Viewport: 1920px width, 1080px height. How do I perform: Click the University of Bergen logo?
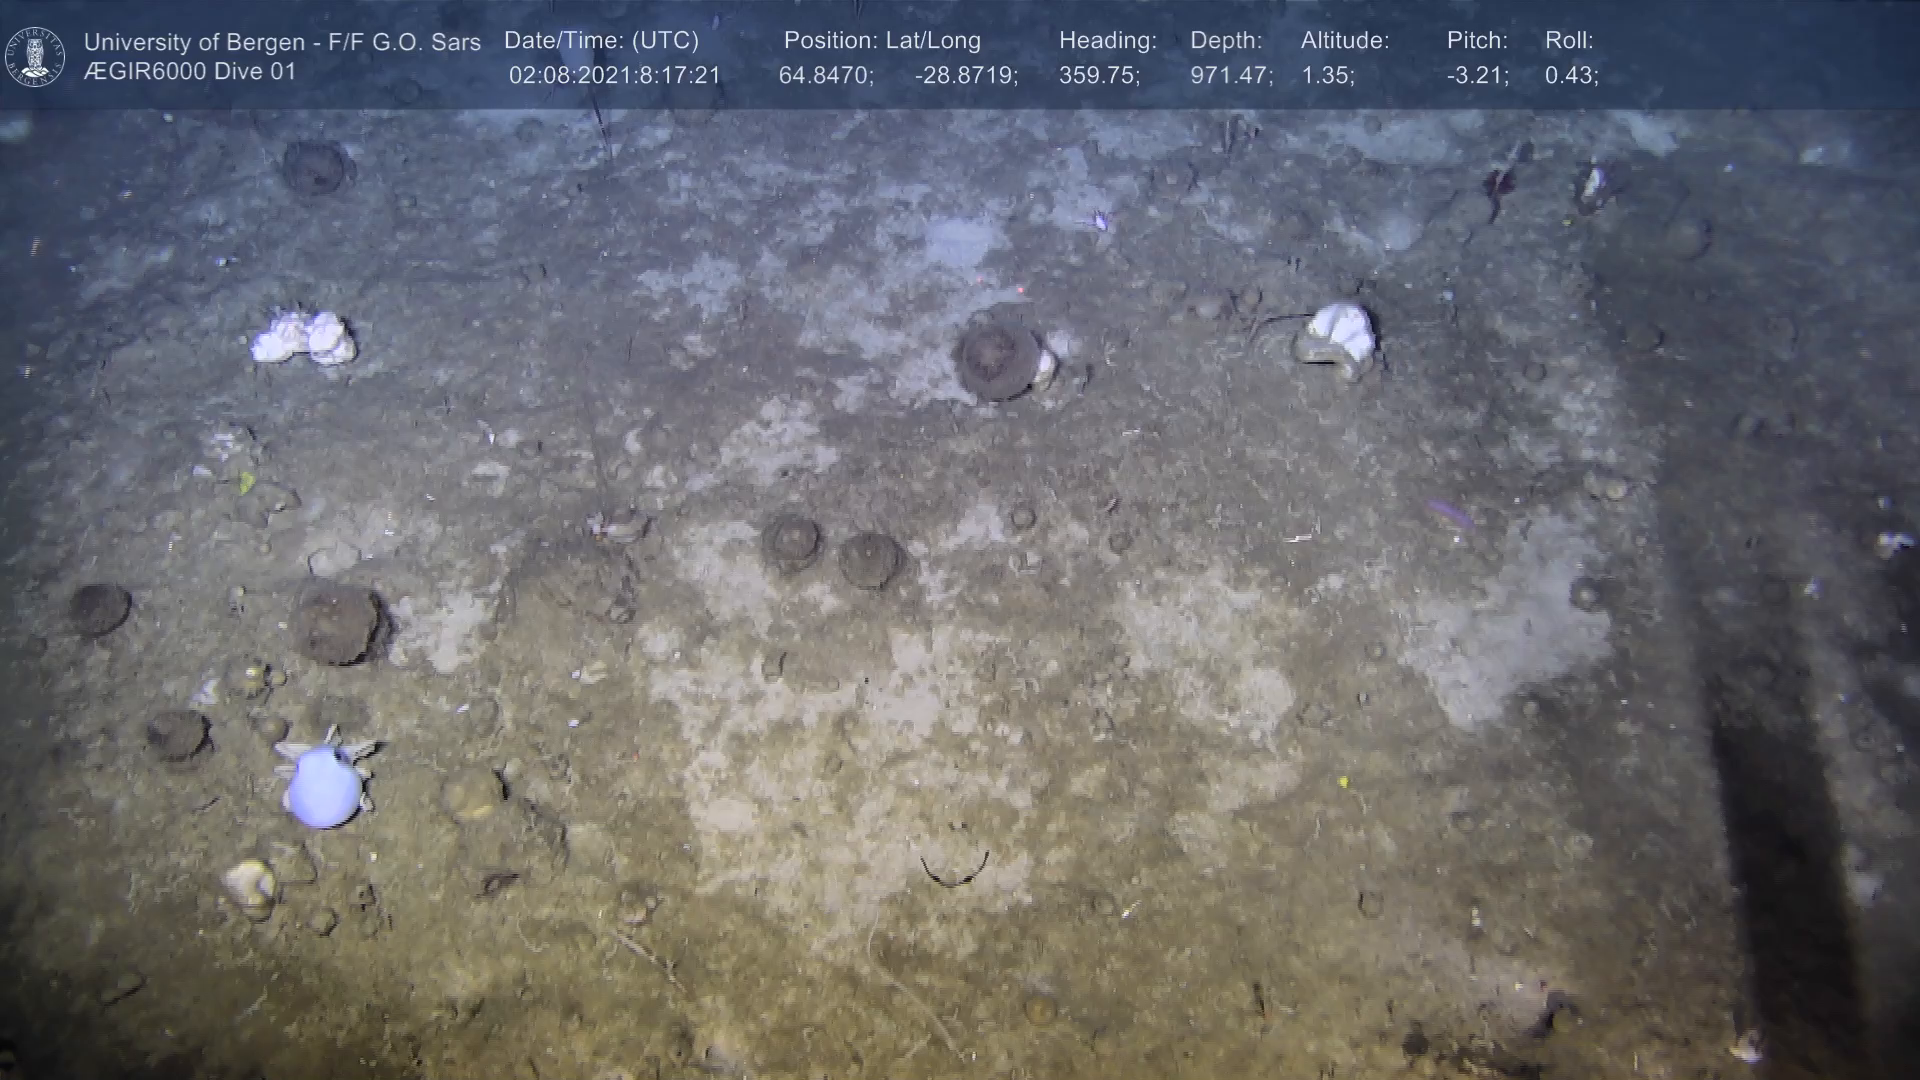pyautogui.click(x=35, y=56)
